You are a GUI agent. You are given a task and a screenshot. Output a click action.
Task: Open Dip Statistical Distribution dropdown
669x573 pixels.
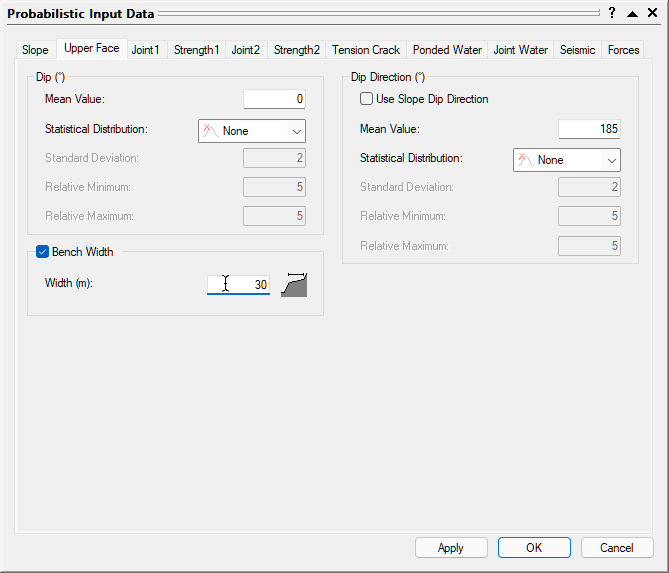pyautogui.click(x=252, y=131)
